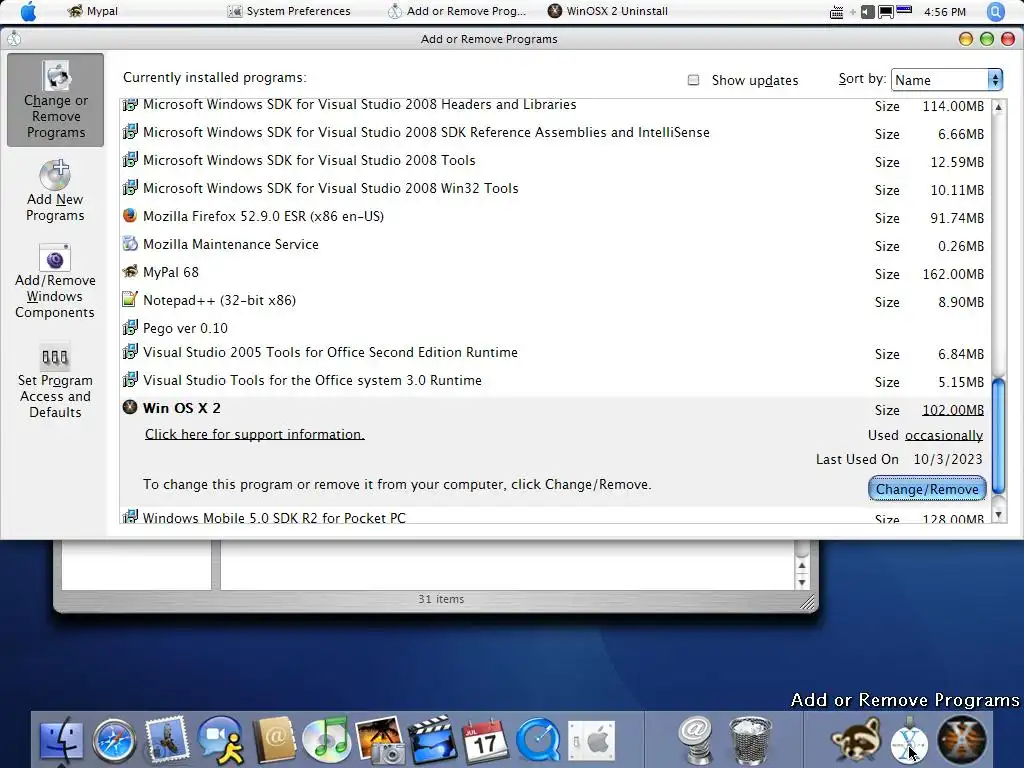Open the Mail stamp icon in the dock
Screen dimensions: 1024x768
tap(167, 741)
